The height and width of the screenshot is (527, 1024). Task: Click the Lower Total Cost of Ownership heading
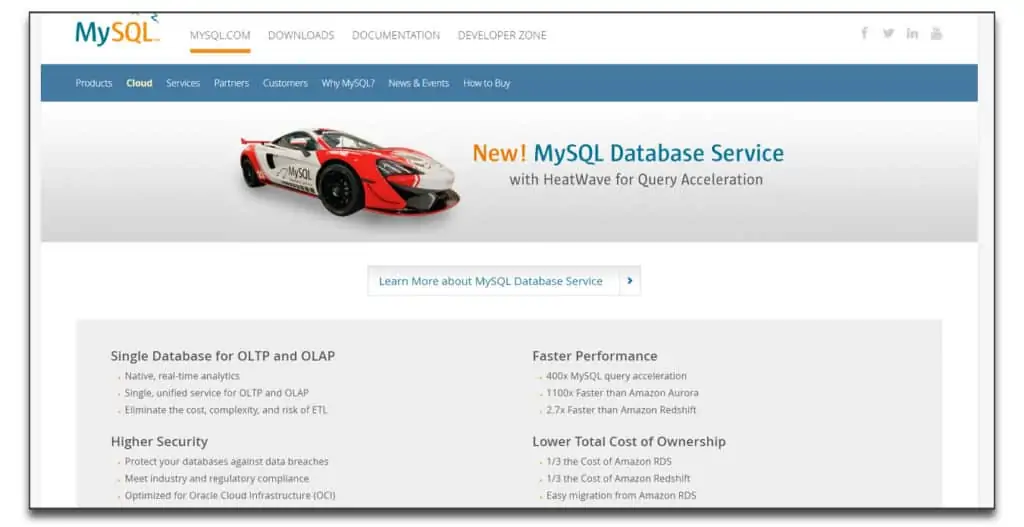[629, 441]
